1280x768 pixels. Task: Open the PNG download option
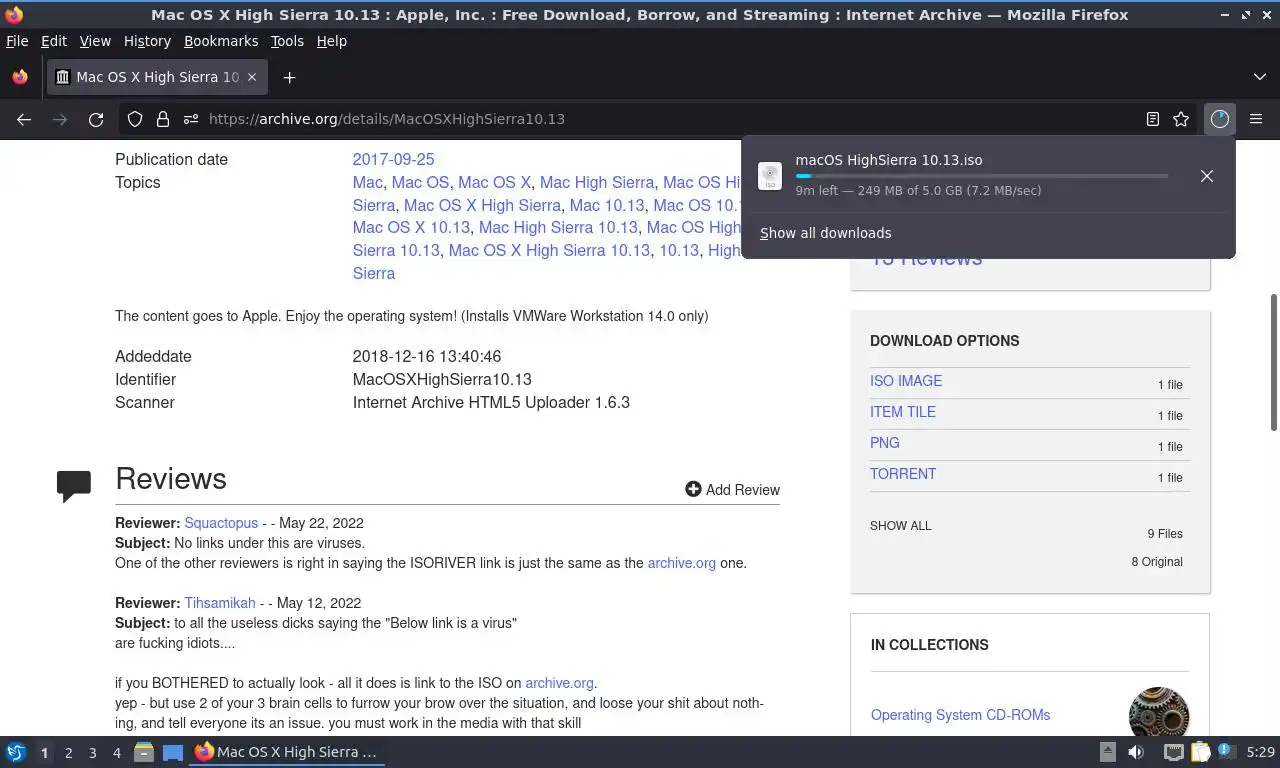(885, 443)
